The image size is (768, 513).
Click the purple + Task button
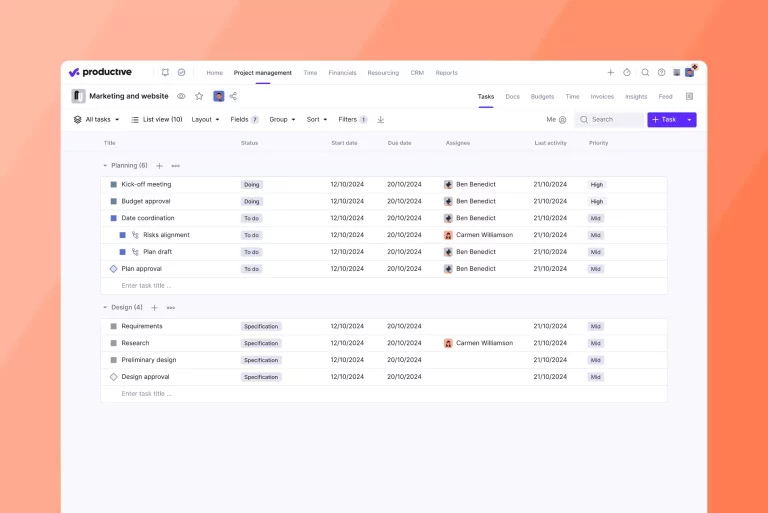(x=664, y=119)
